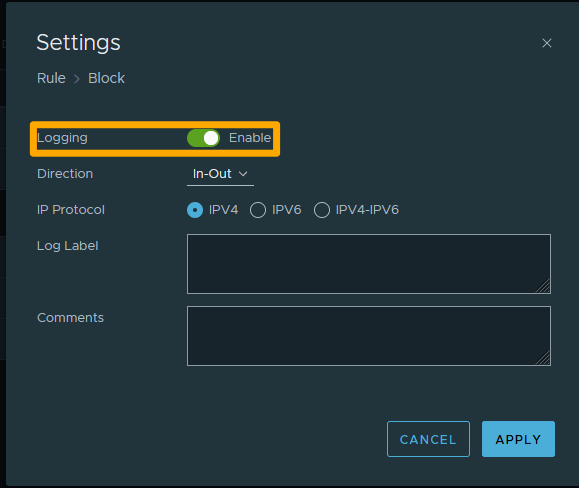Select the IPV6 radio button
Viewport: 579px width, 488px height.
pos(258,210)
